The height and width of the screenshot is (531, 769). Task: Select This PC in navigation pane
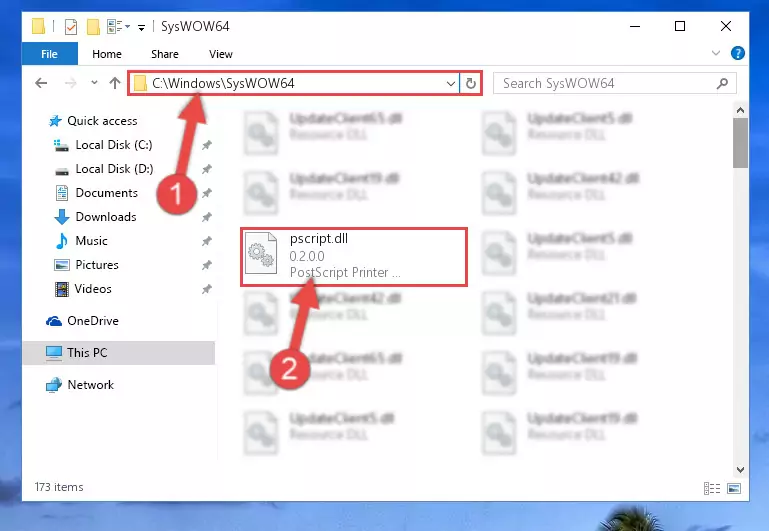coord(118,353)
